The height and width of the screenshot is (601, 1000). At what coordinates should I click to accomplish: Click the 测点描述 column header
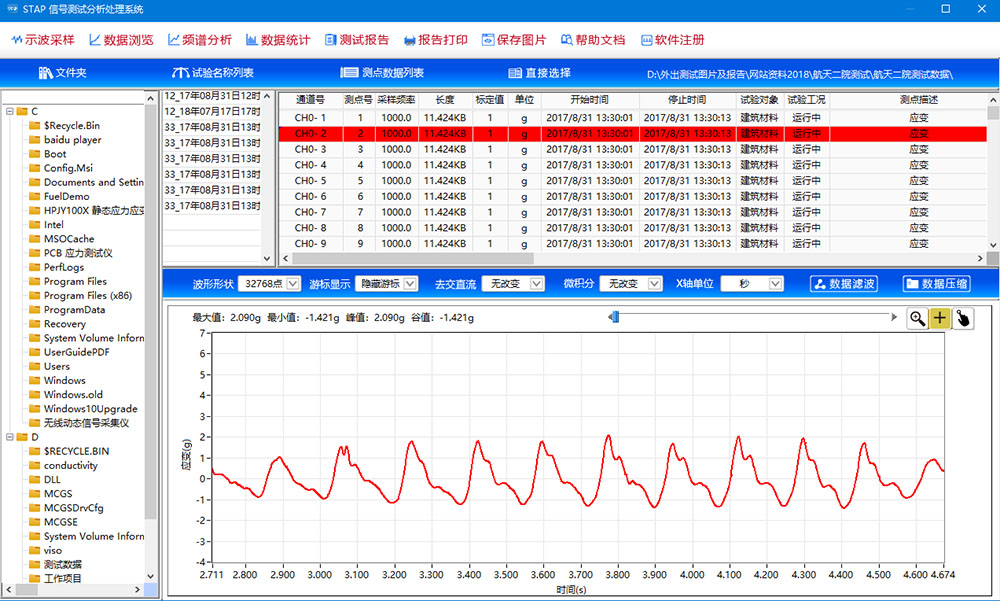(918, 100)
